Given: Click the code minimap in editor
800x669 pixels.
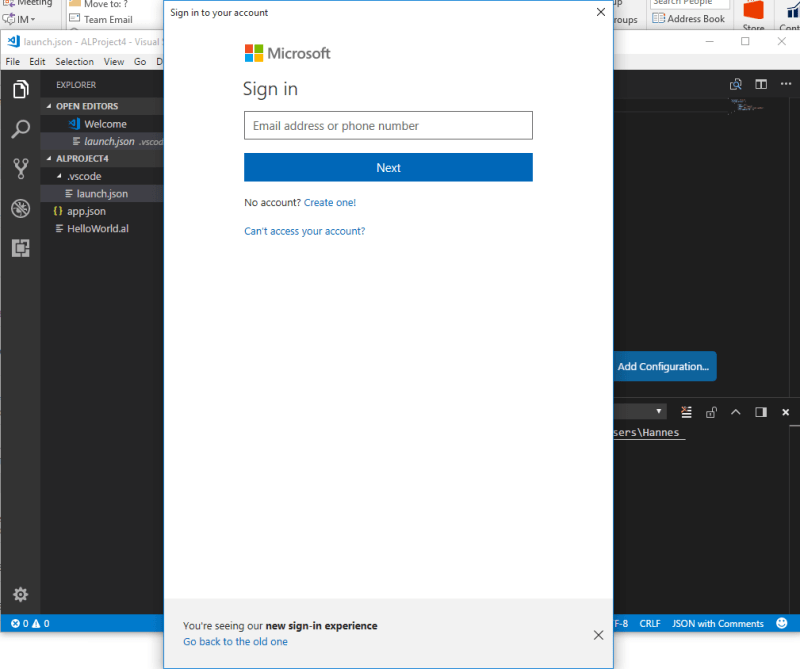Looking at the screenshot, I should point(746,105).
